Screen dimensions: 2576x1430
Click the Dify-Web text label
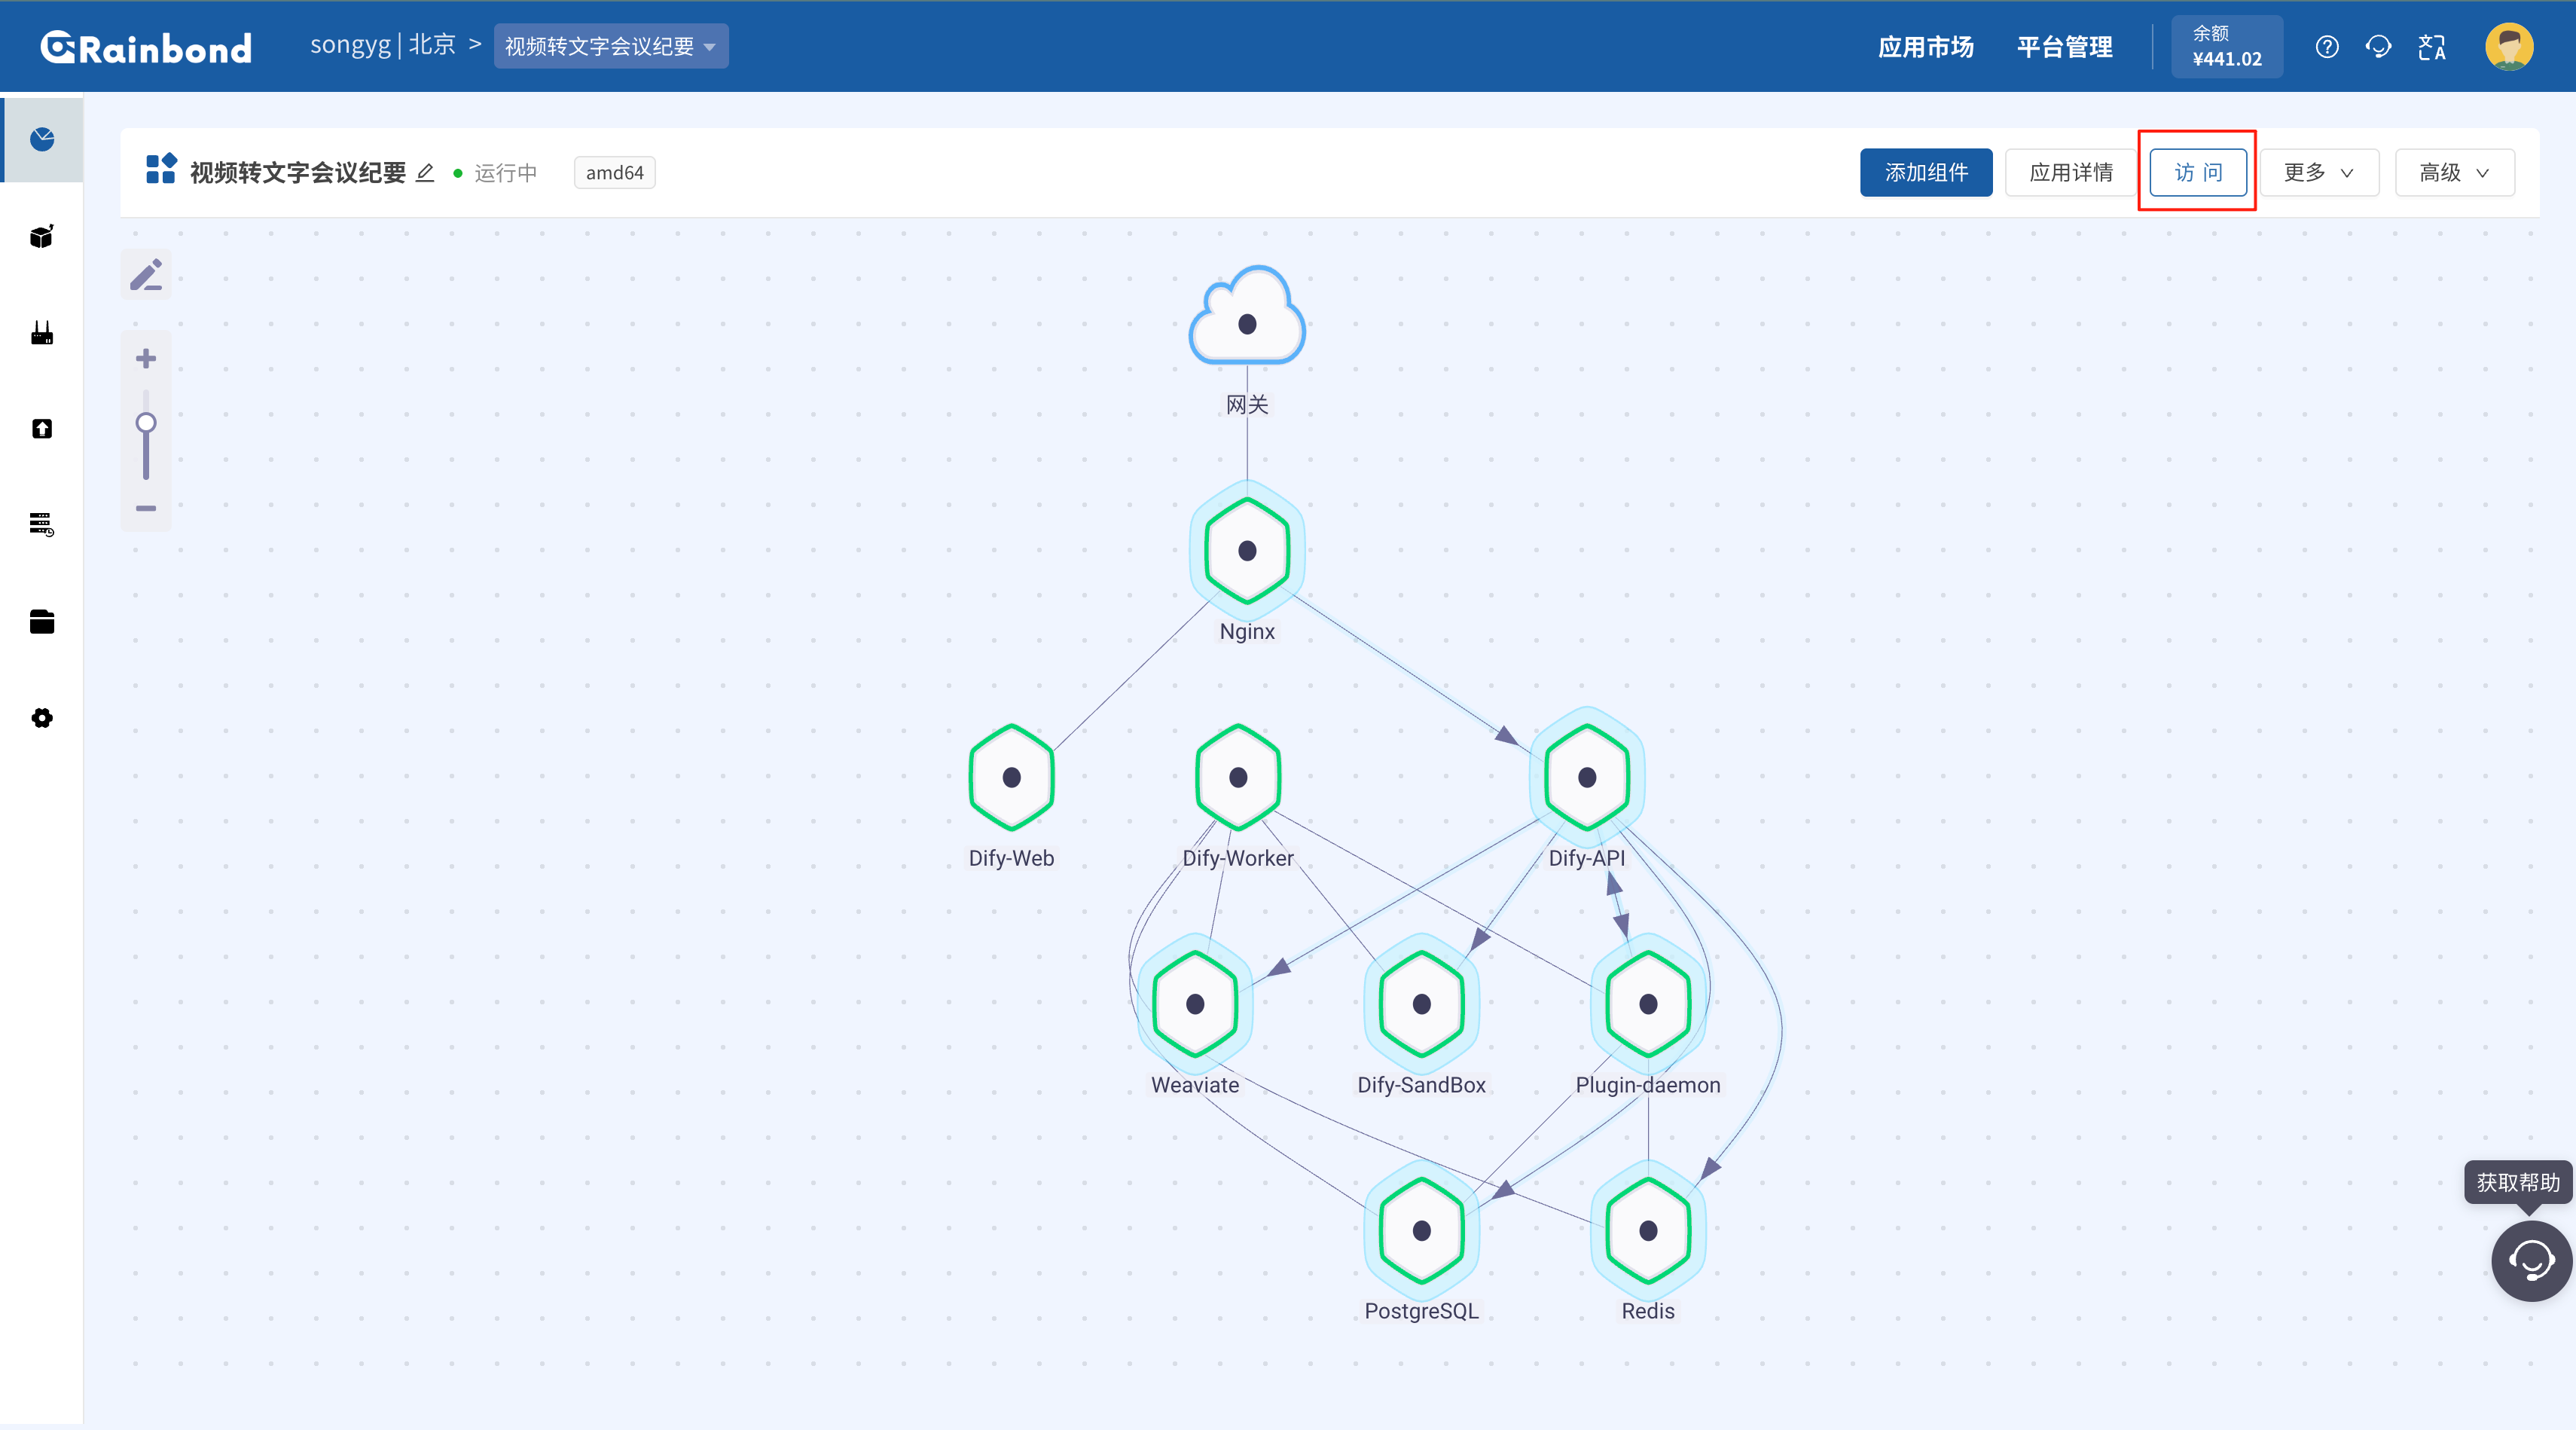tap(1011, 858)
